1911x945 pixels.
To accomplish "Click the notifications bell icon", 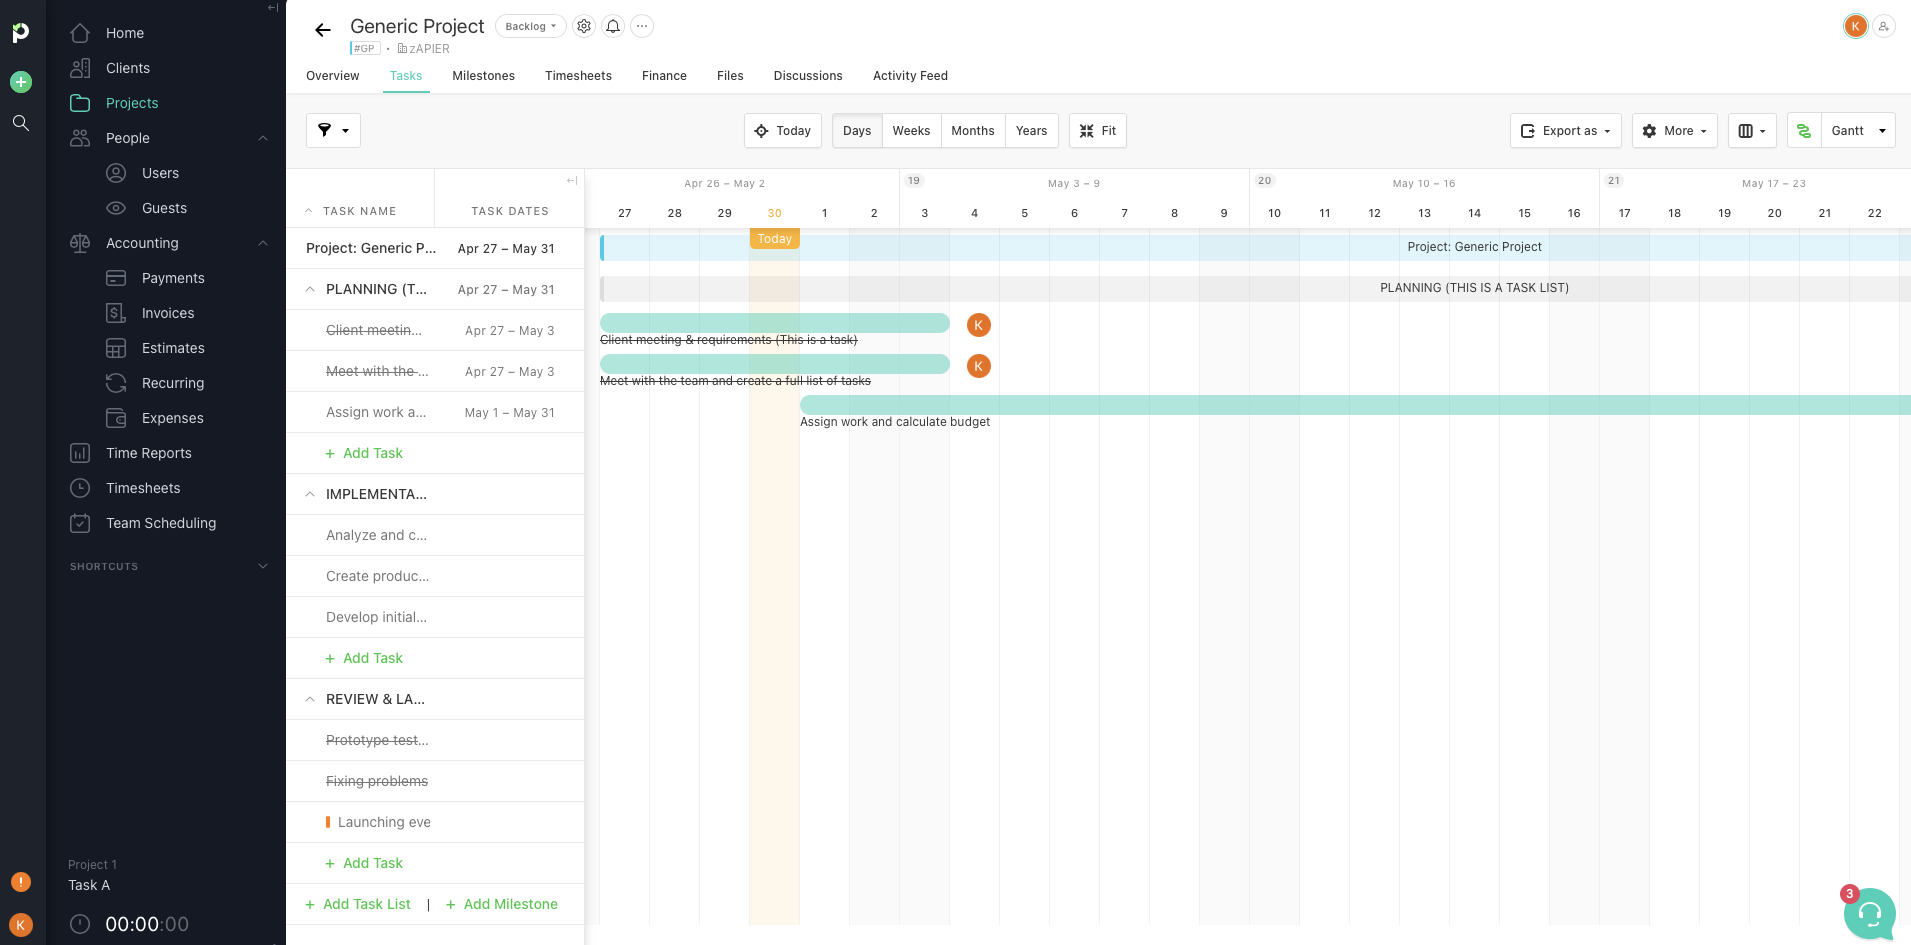I will click(613, 26).
